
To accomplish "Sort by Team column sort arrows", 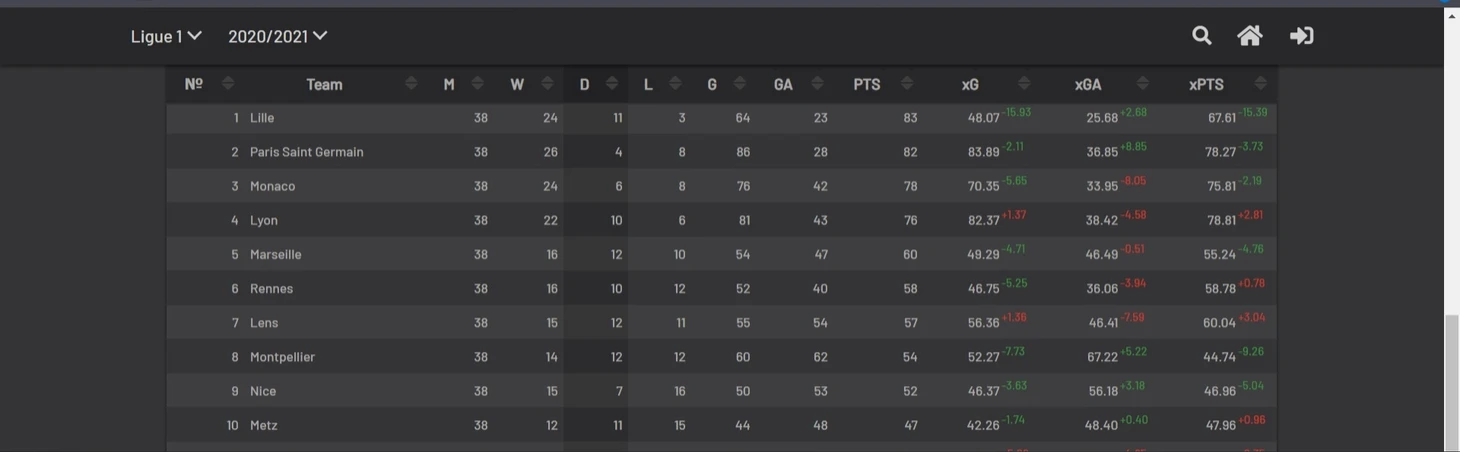I will [x=411, y=84].
